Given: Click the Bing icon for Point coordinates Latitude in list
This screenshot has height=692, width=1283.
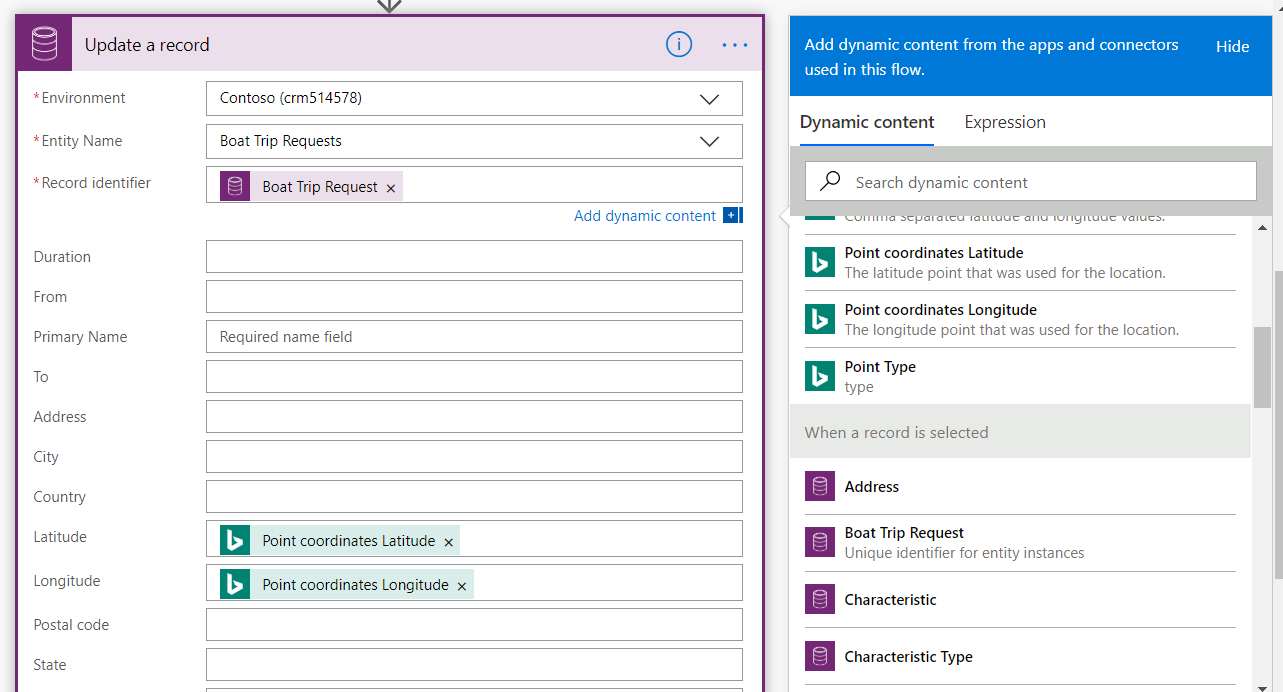Looking at the screenshot, I should [x=820, y=262].
